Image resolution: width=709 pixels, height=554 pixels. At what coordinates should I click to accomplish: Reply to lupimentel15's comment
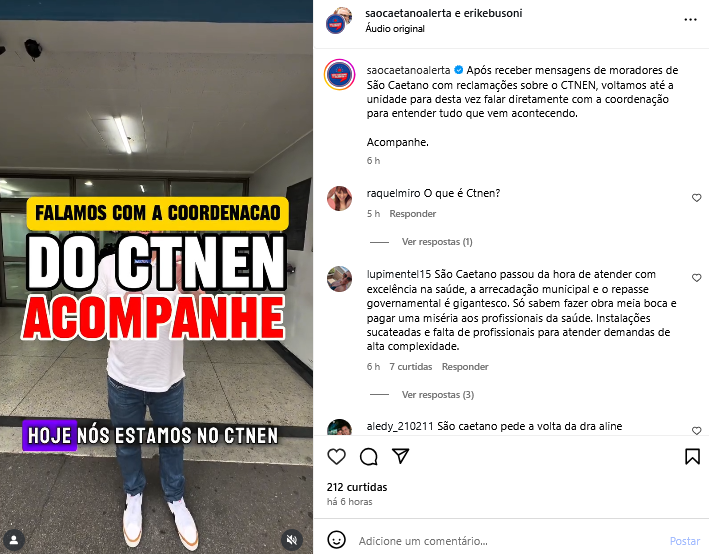(x=465, y=367)
